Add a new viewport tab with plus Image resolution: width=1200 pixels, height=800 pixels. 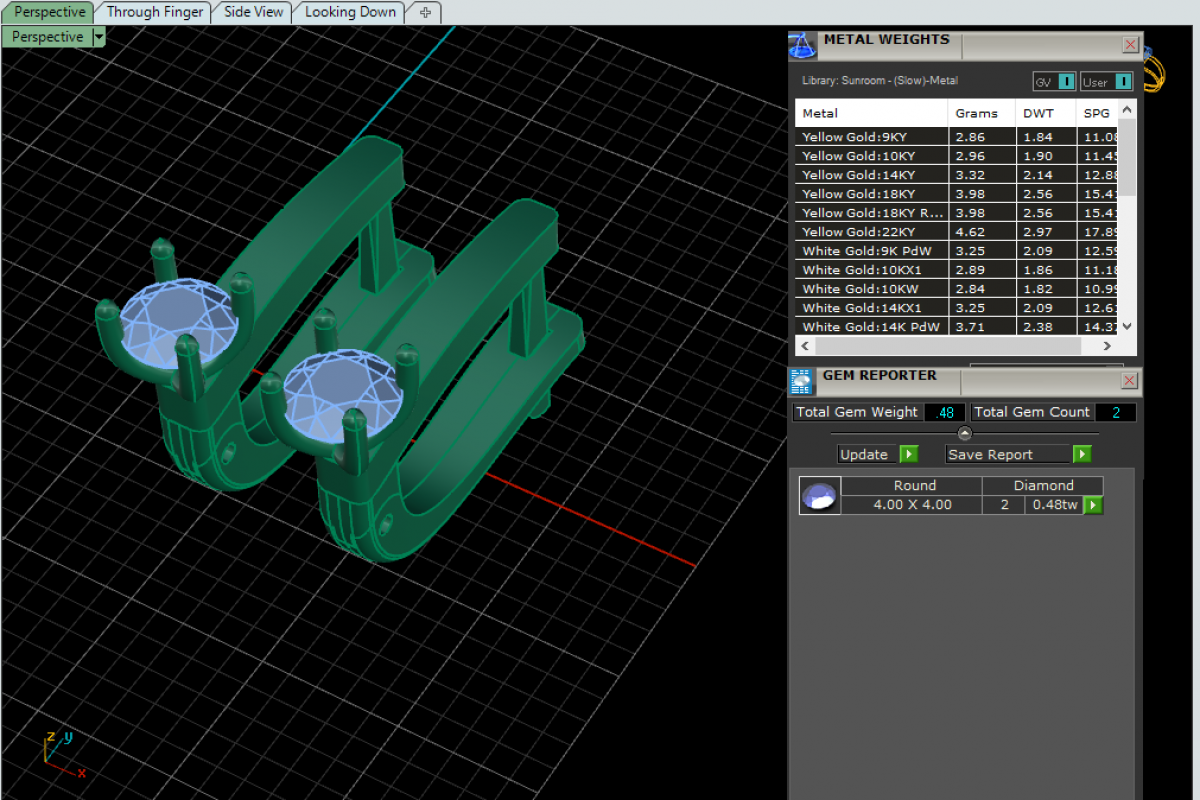point(426,12)
